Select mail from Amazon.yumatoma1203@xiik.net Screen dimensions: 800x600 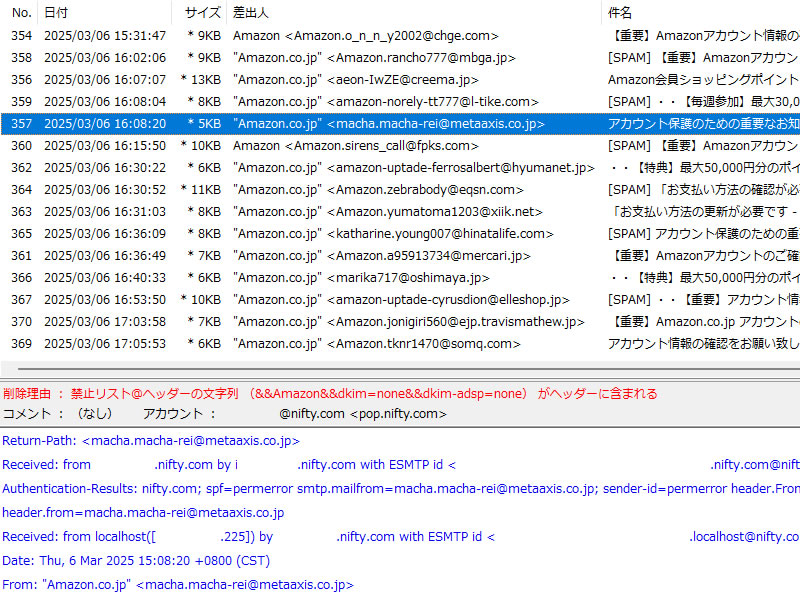(x=400, y=211)
